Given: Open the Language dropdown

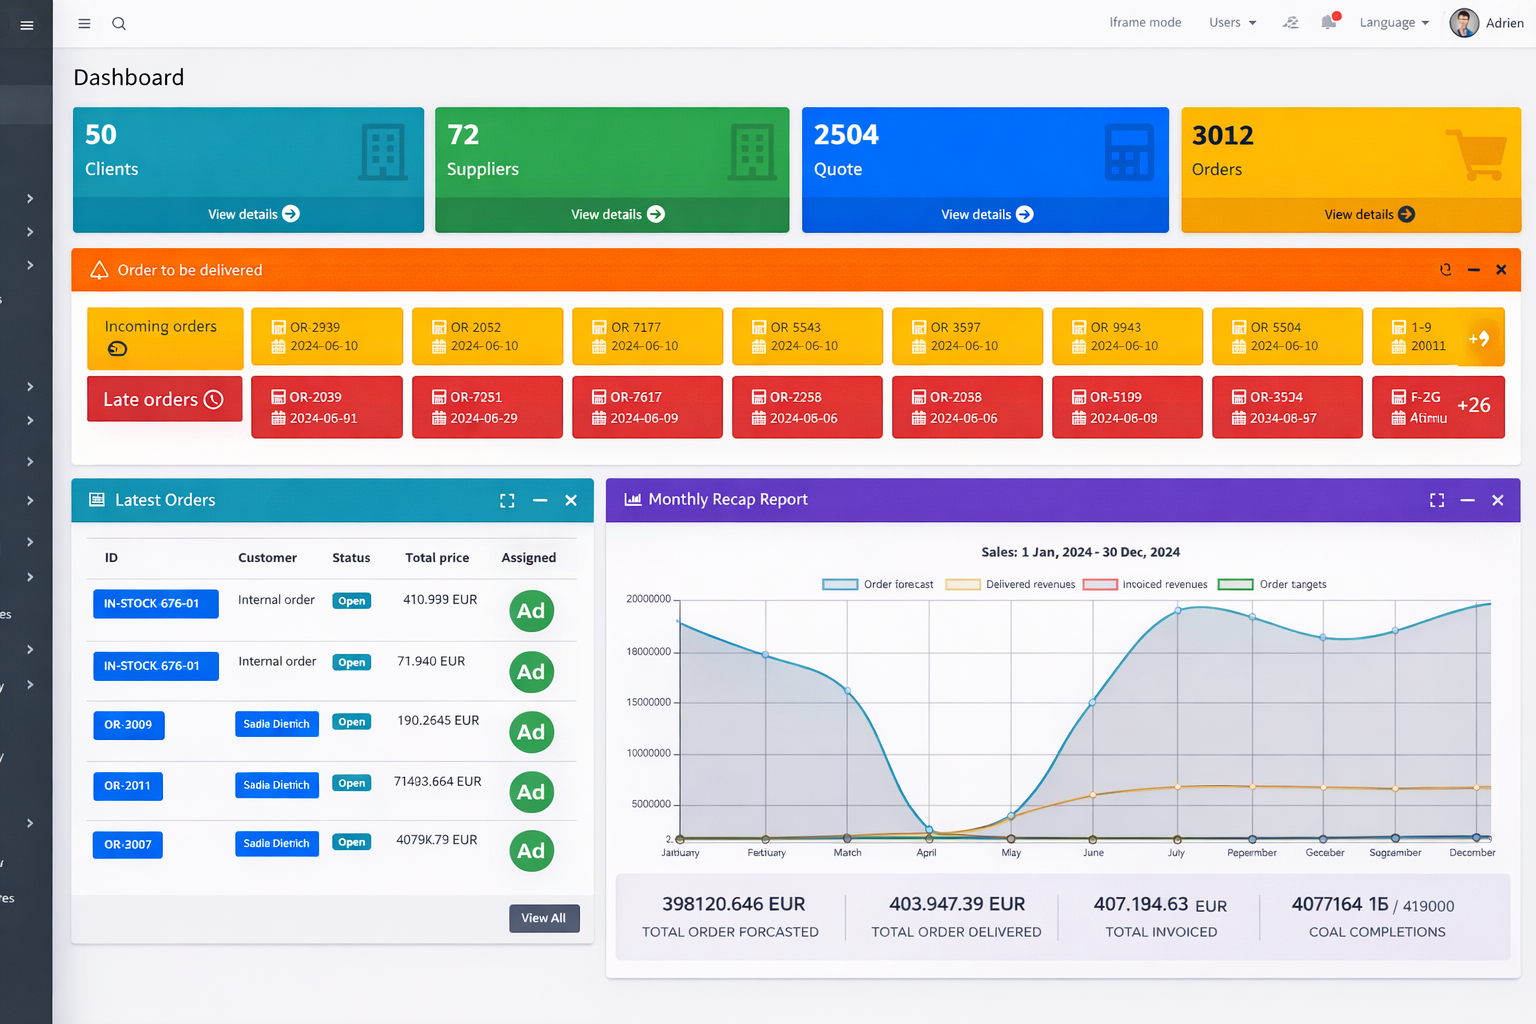Looking at the screenshot, I should click(x=1394, y=23).
